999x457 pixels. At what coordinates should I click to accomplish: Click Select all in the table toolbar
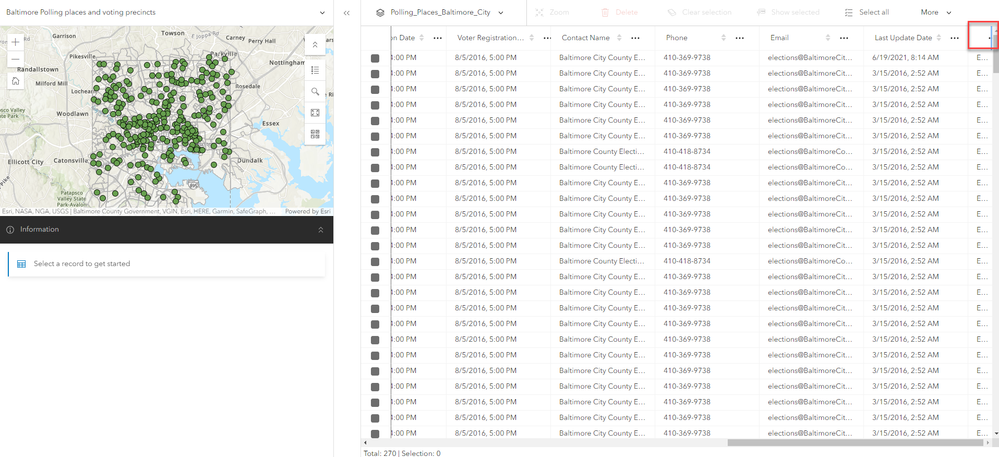866,12
